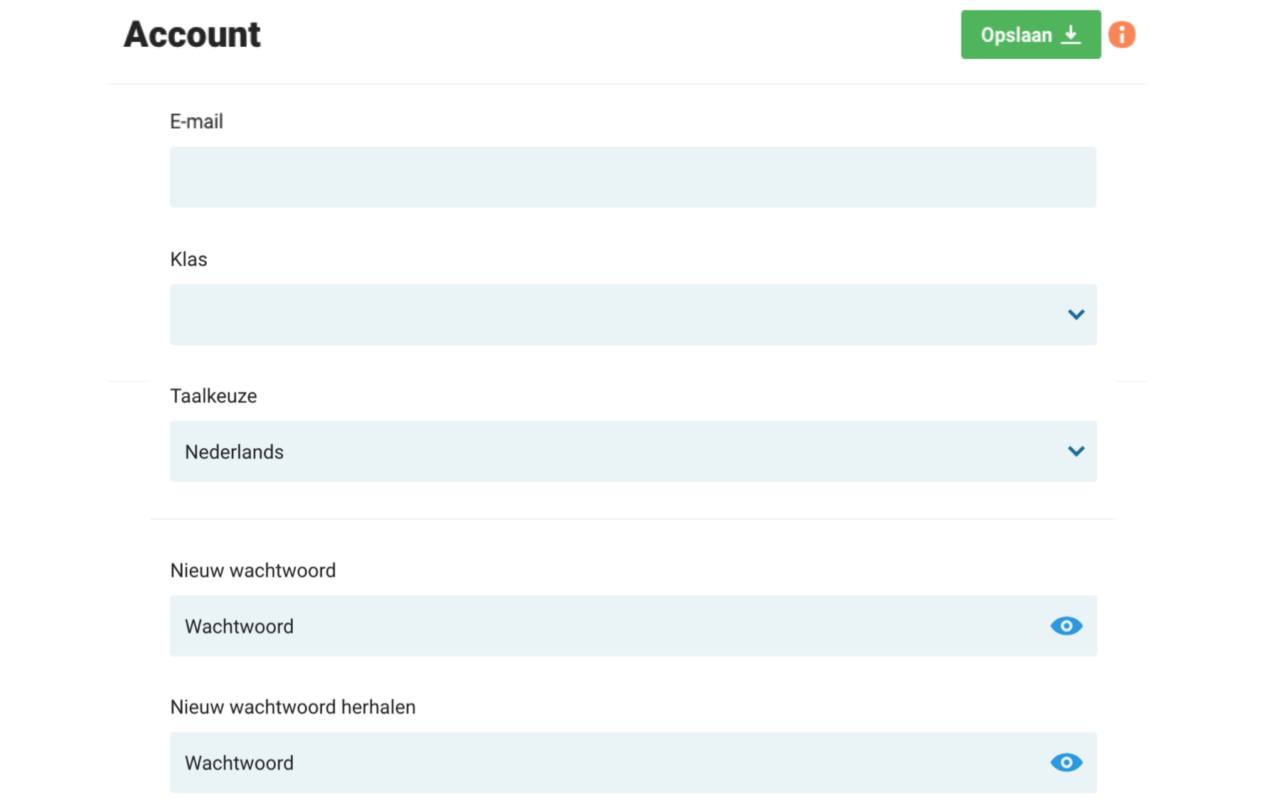
Task: Click the Account page heading
Action: pos(192,35)
